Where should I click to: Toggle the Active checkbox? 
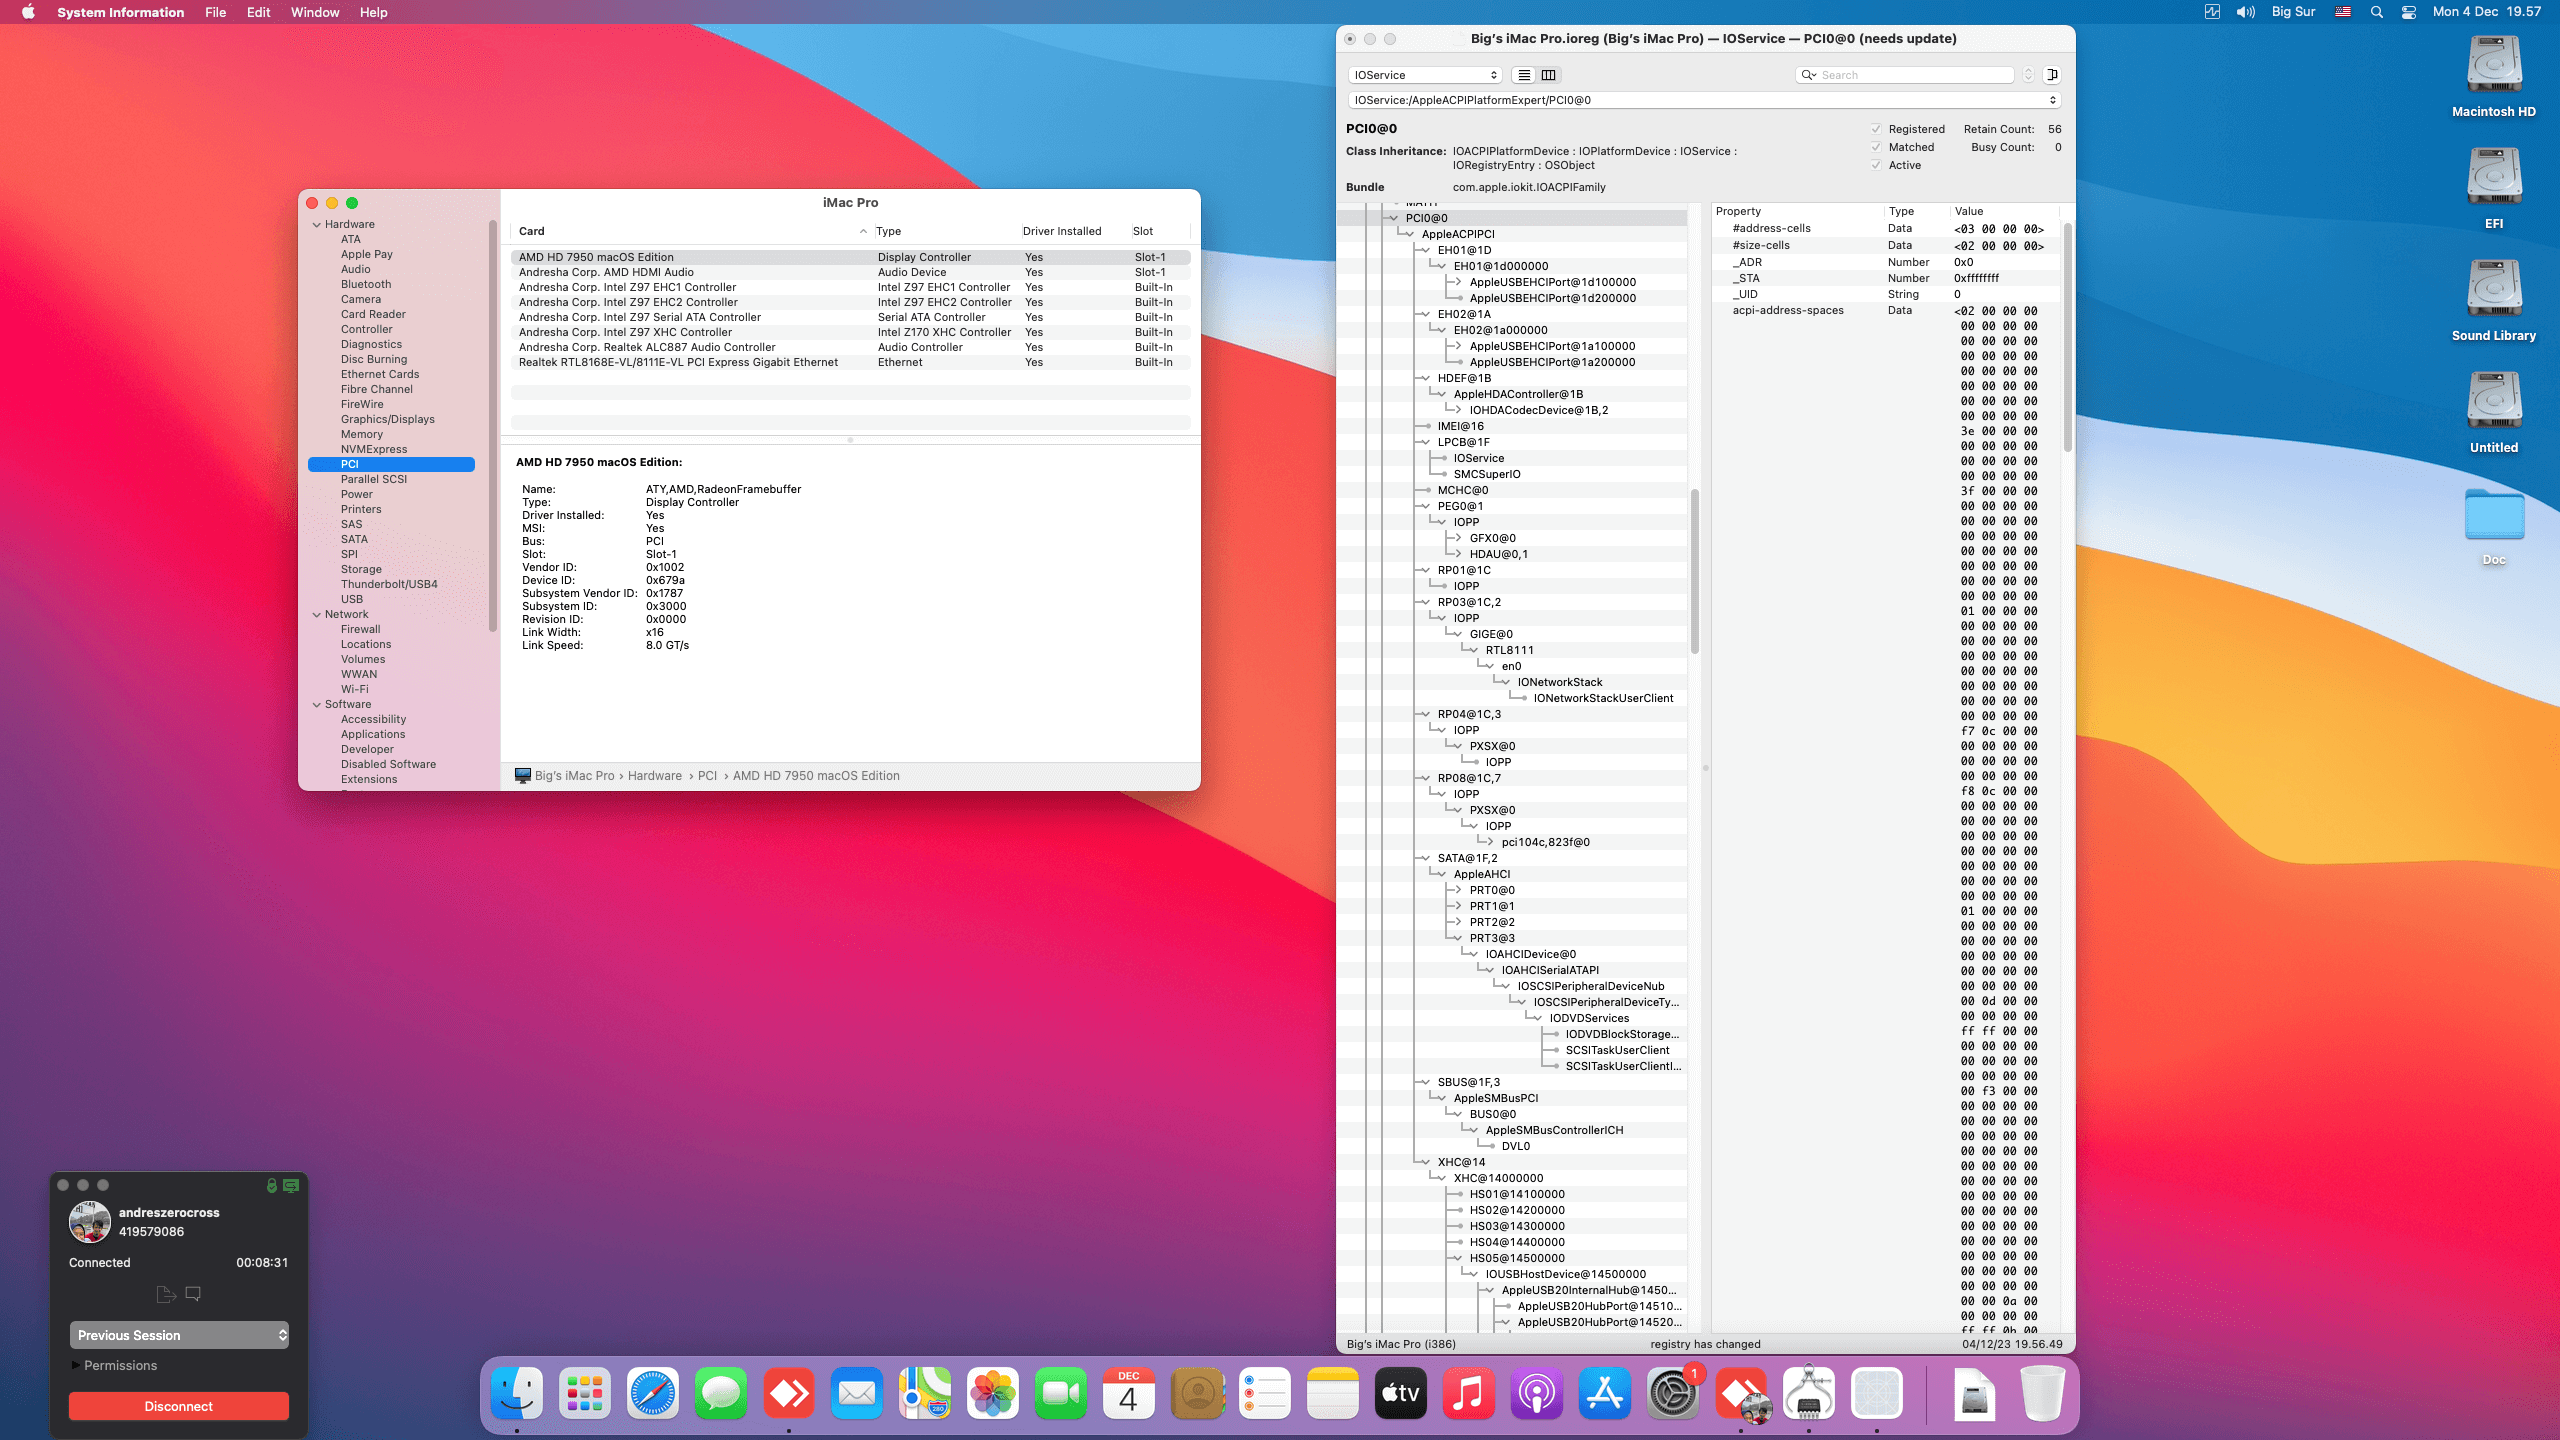pyautogui.click(x=1876, y=165)
